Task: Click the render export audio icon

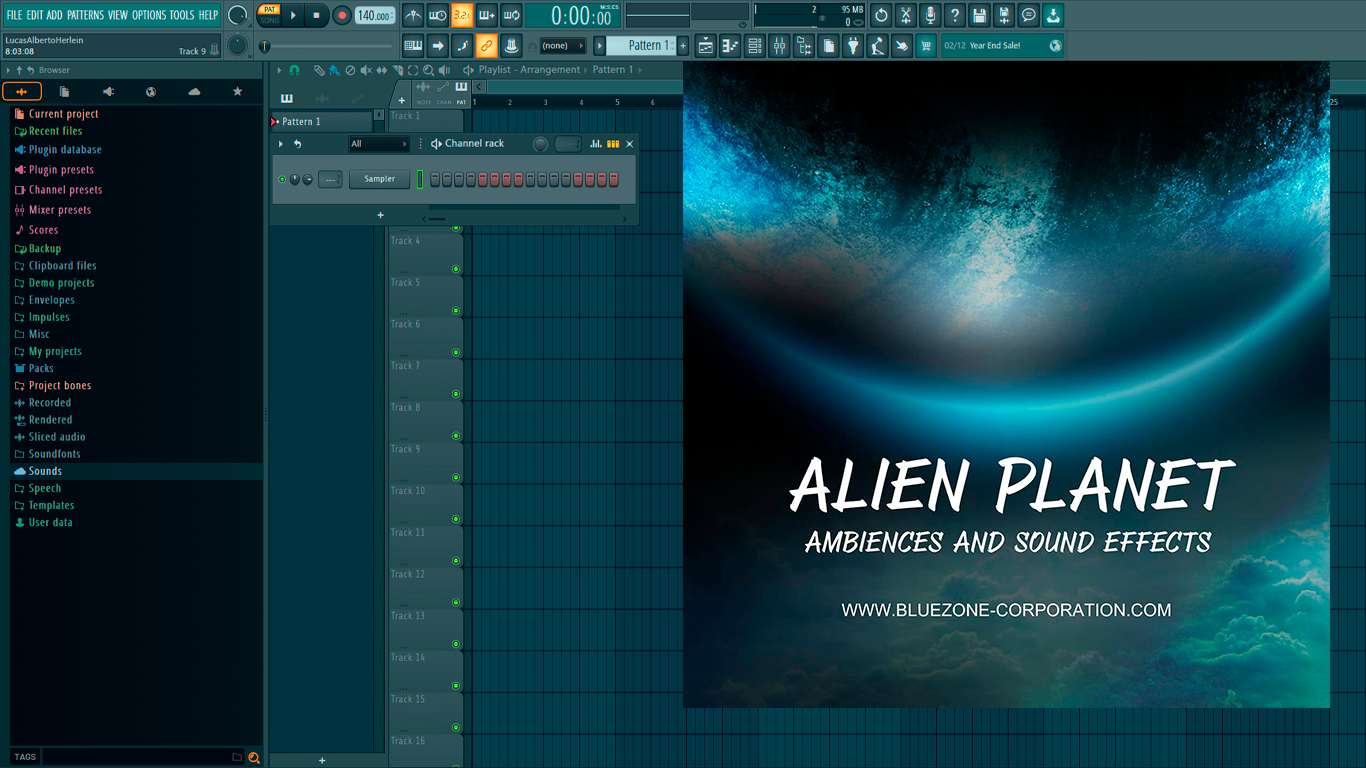Action: click(x=1004, y=15)
